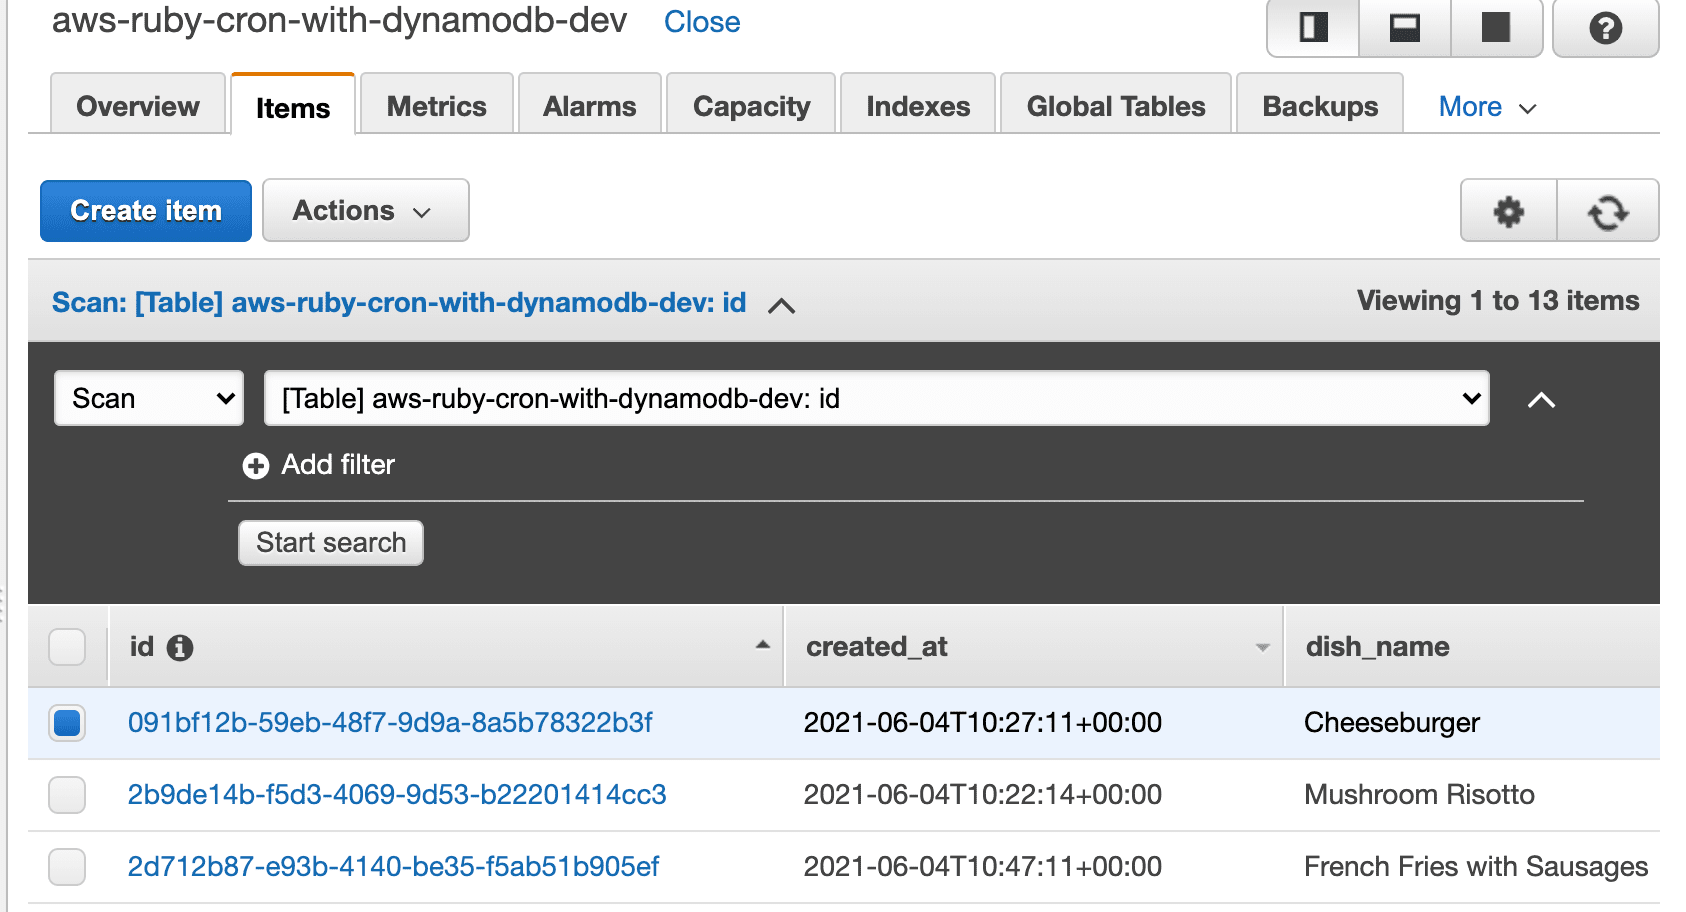This screenshot has height=912, width=1686.
Task: Switch to full-screen panel view icon
Action: point(1496,28)
